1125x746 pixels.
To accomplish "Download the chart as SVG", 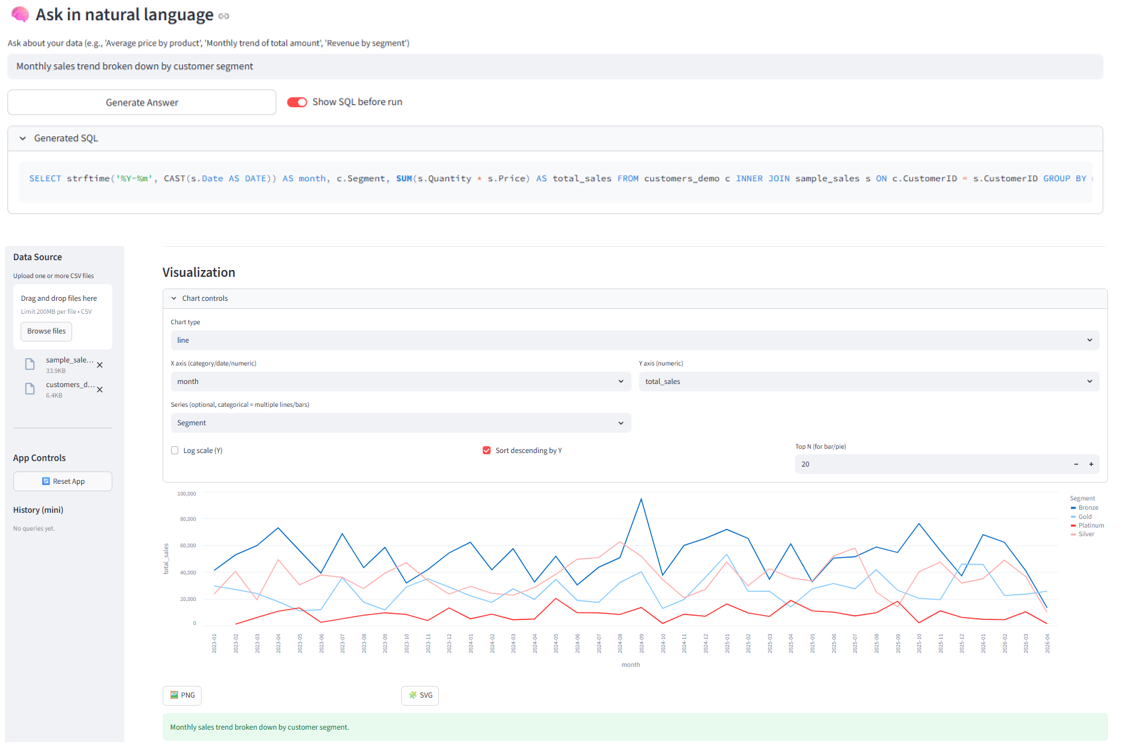I will pos(420,695).
